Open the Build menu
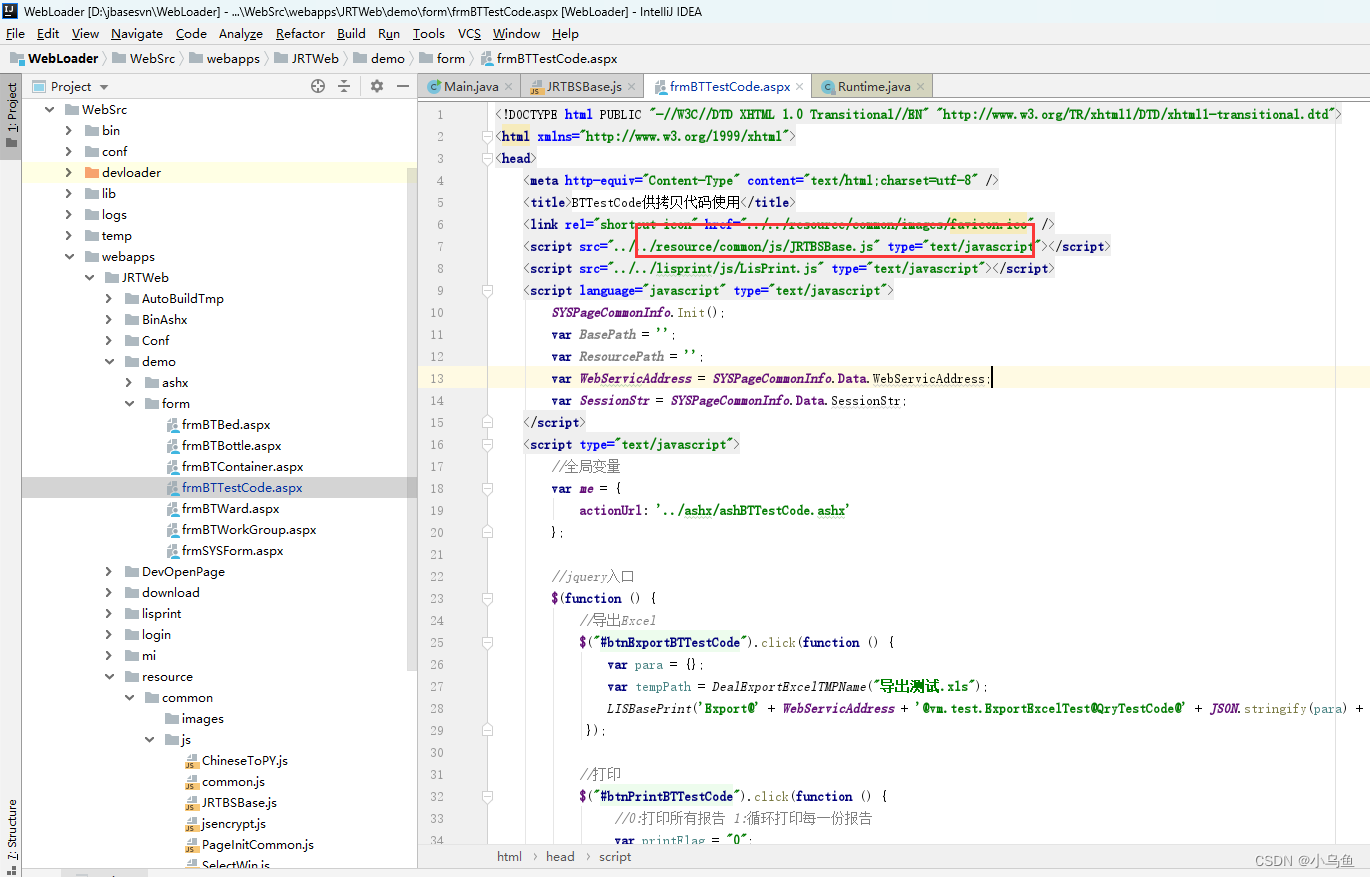Screen dimensions: 1370x877 tap(351, 33)
